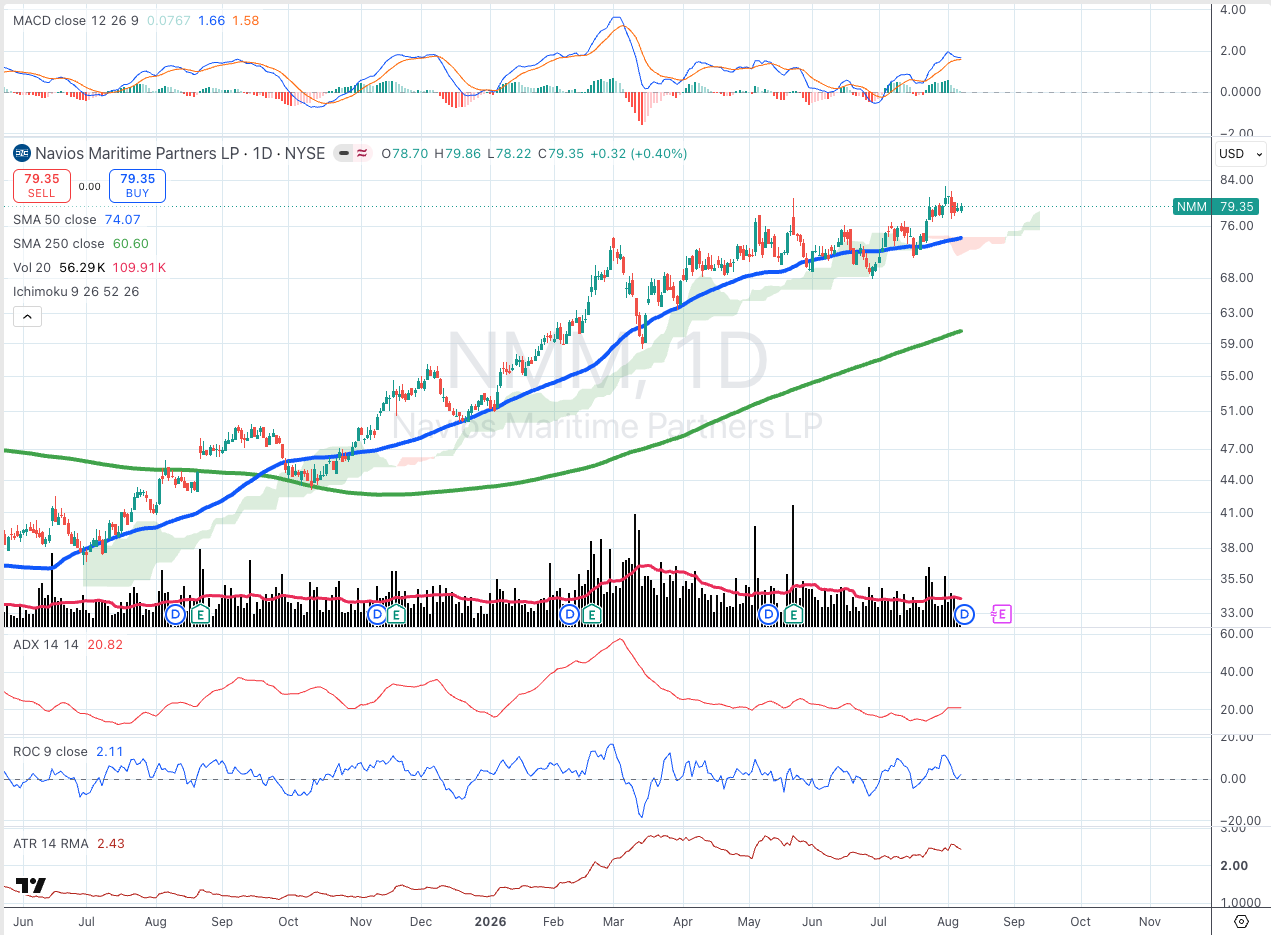Click the change value +0.32 (+0.40%)

[639, 153]
